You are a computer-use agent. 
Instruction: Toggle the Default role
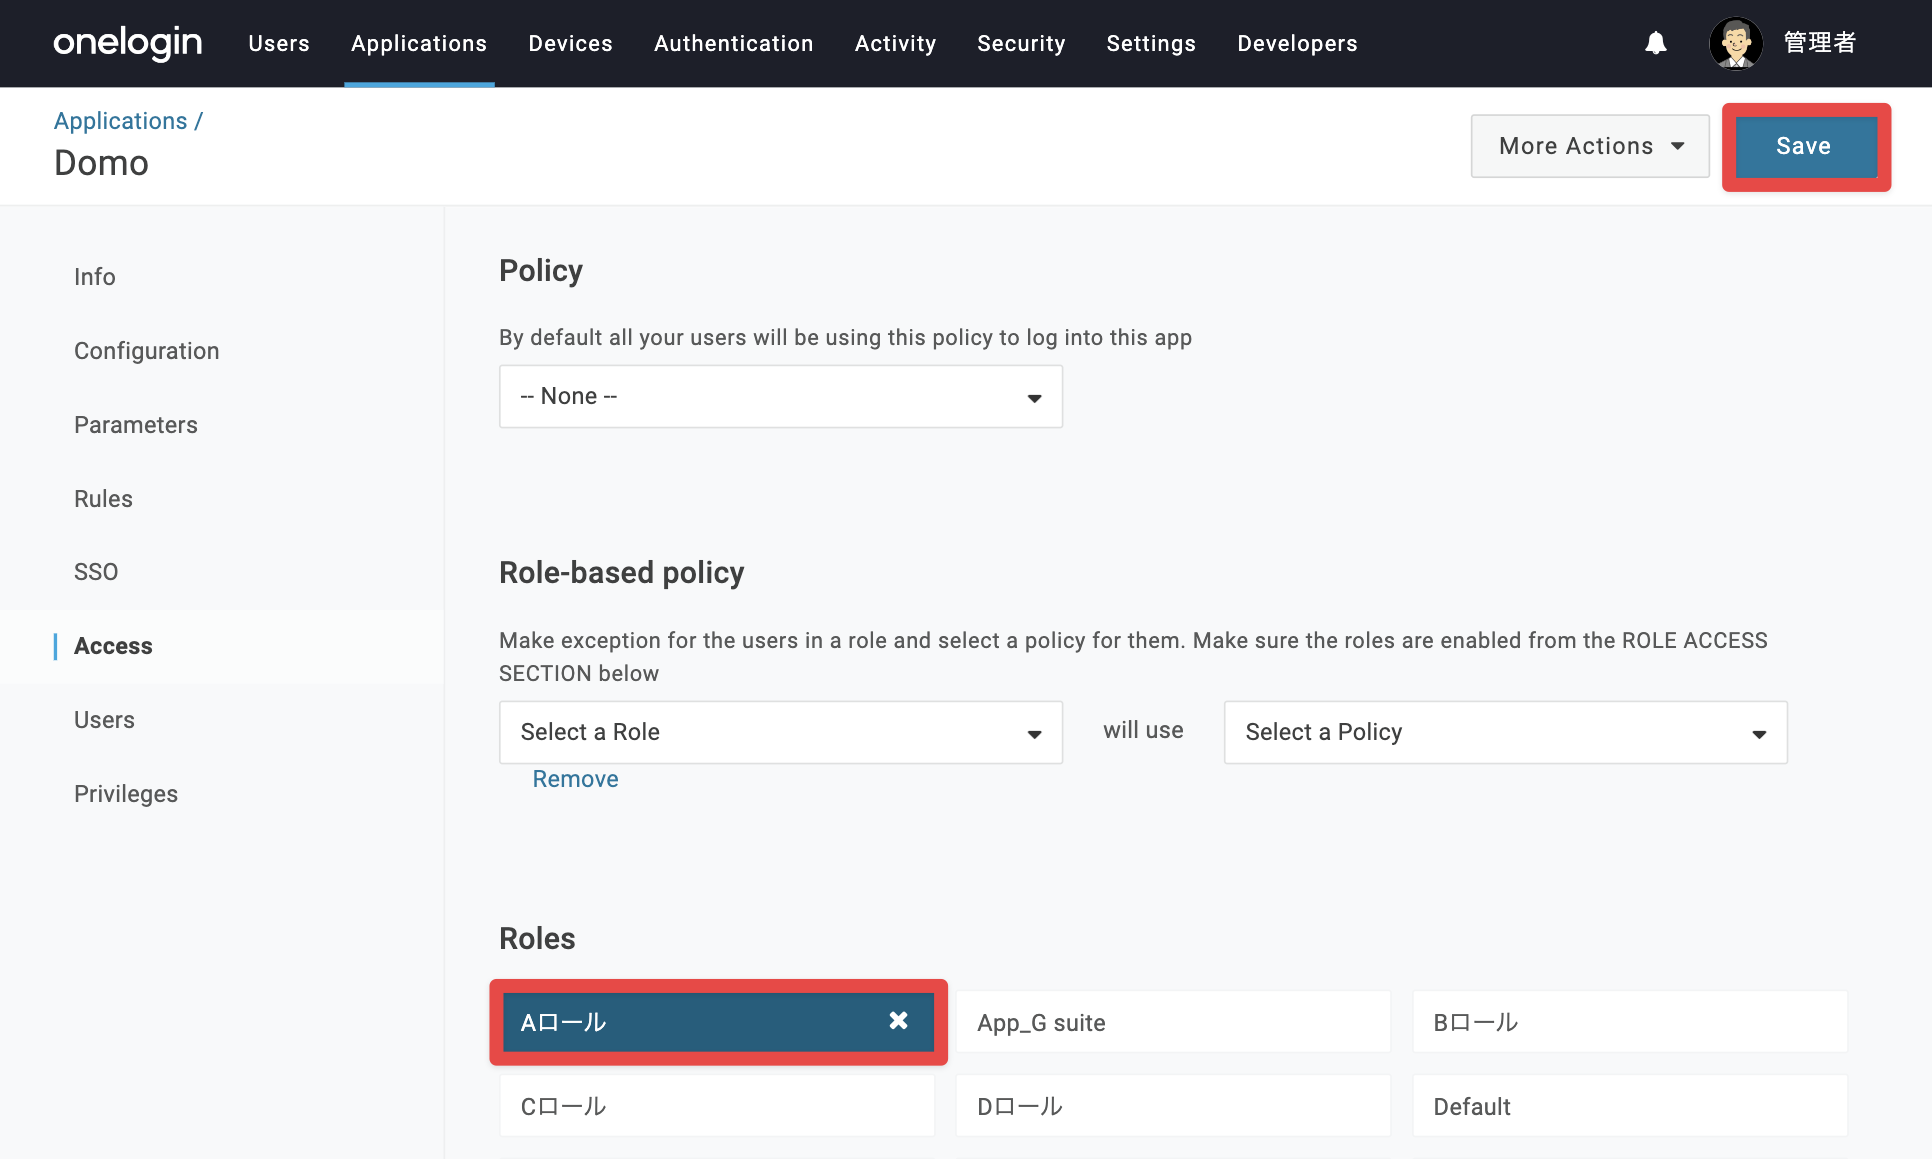pos(1630,1106)
